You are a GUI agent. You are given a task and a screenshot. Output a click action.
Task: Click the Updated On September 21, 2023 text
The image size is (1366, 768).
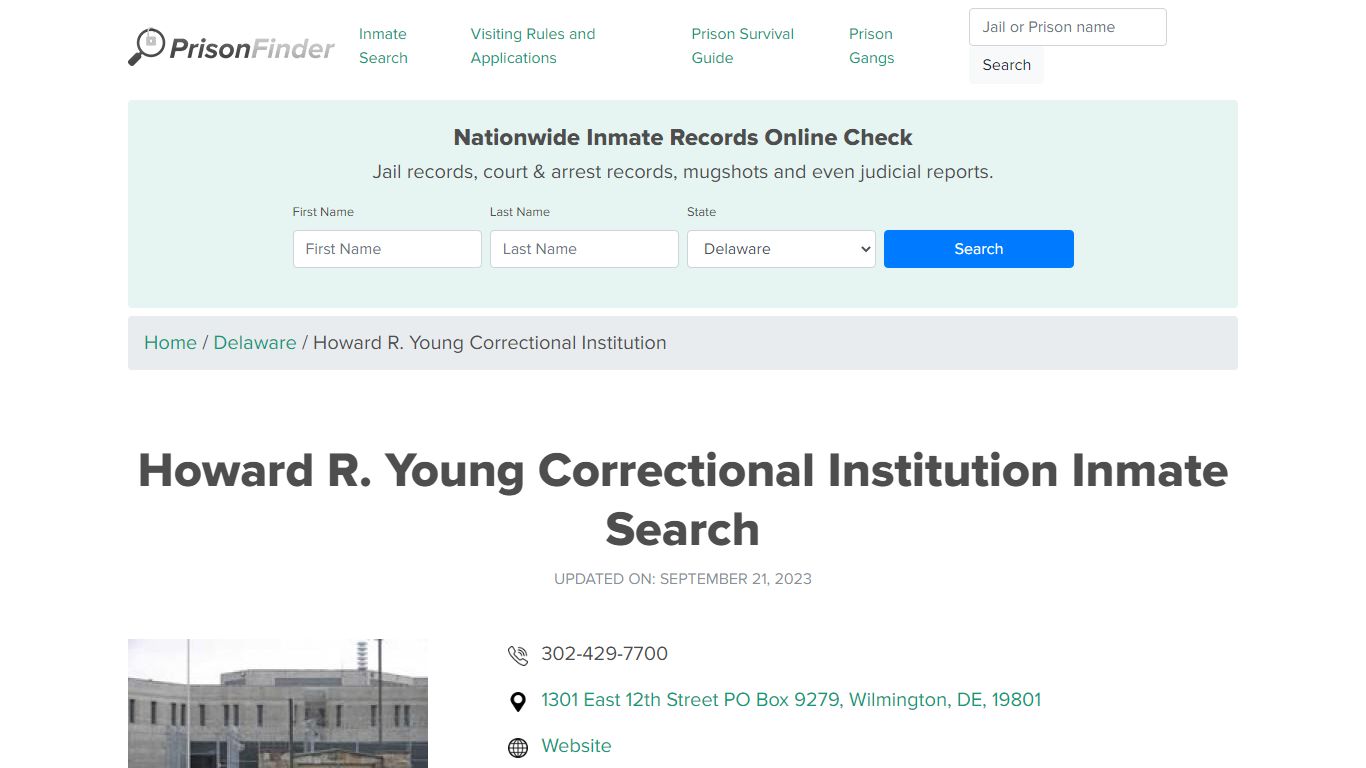coord(683,579)
